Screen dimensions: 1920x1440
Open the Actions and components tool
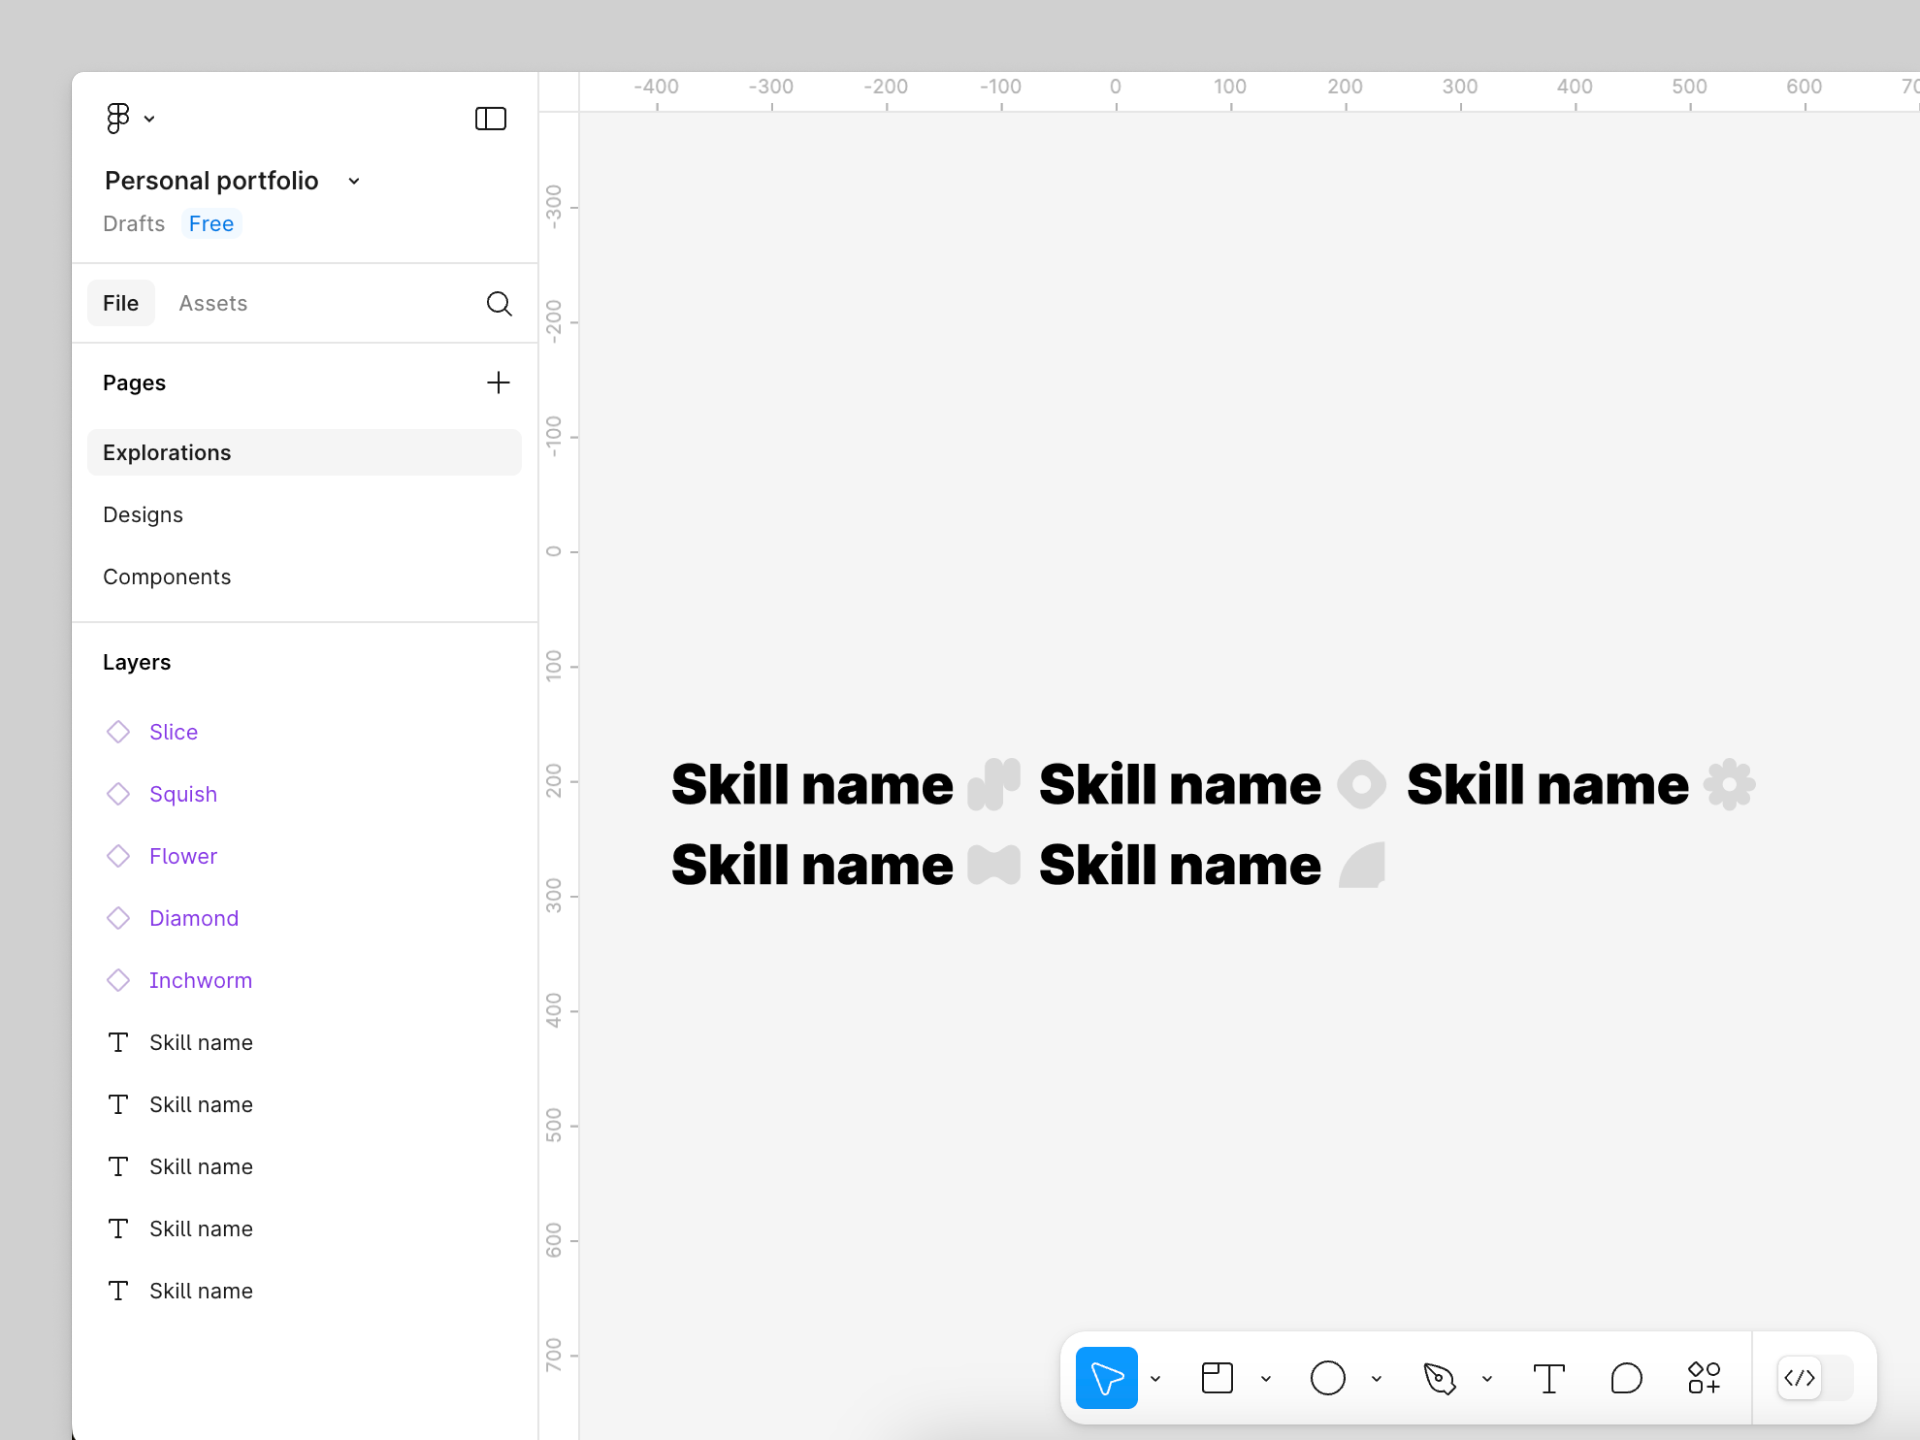[x=1704, y=1378]
